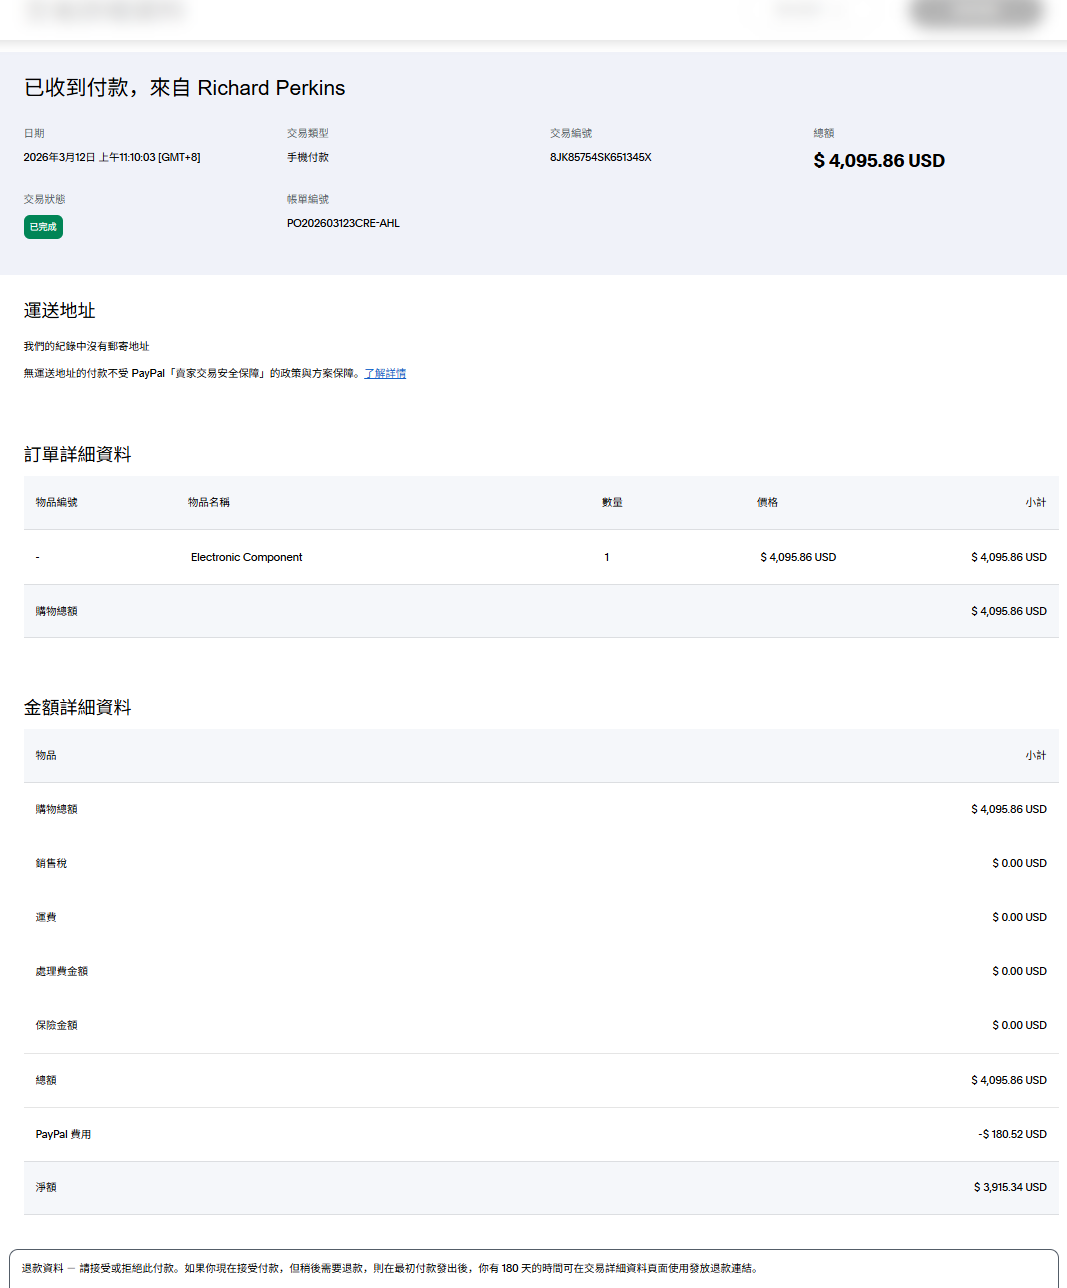The height and width of the screenshot is (1288, 1067).
Task: Click the 訂單詳細資料 section heading
Action: tap(77, 455)
